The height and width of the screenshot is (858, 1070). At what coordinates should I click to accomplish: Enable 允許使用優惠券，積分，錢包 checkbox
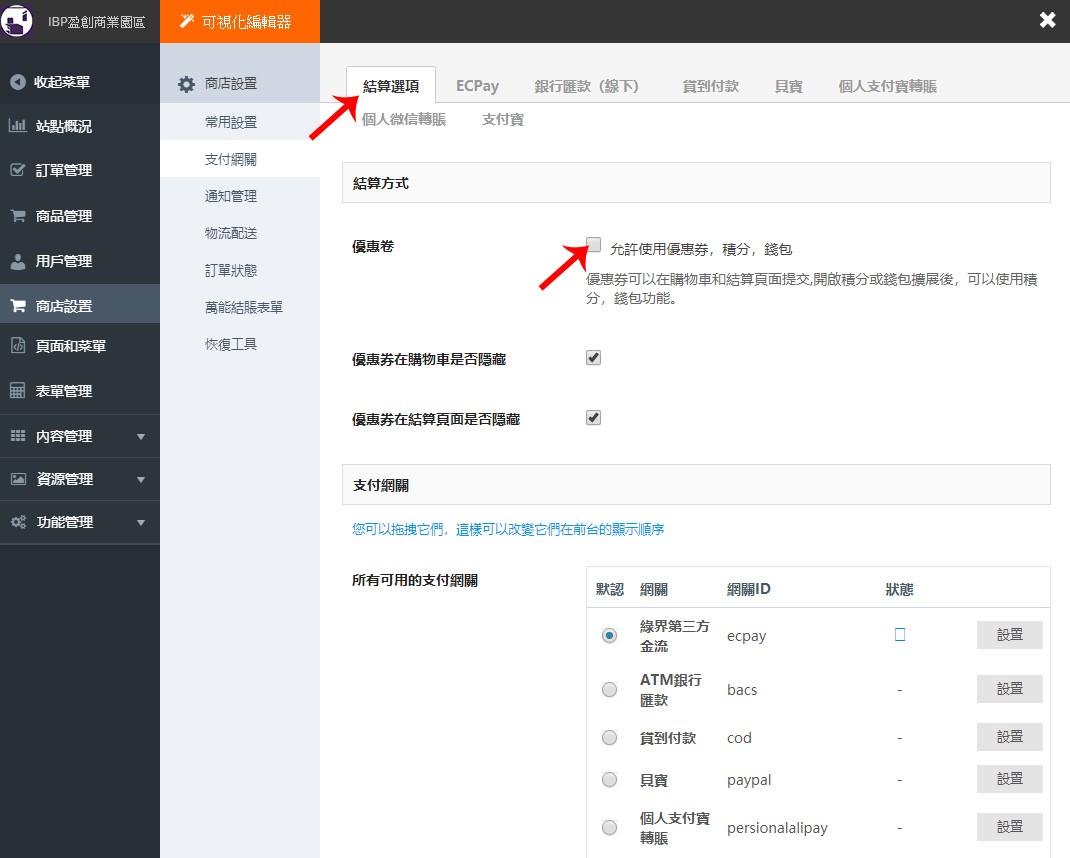[594, 244]
